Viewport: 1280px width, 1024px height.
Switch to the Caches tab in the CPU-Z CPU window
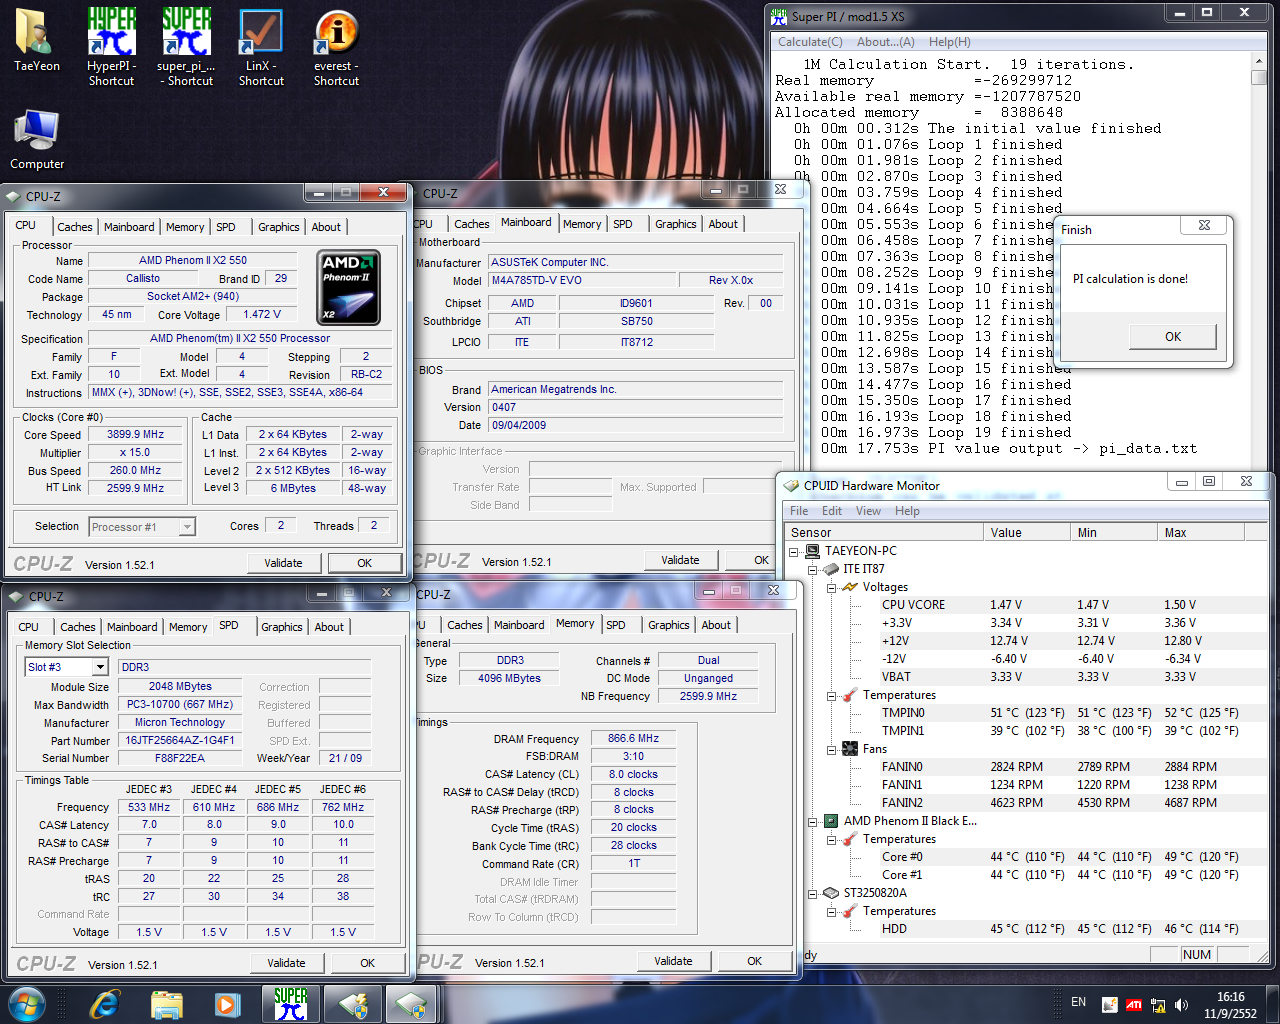(x=74, y=227)
